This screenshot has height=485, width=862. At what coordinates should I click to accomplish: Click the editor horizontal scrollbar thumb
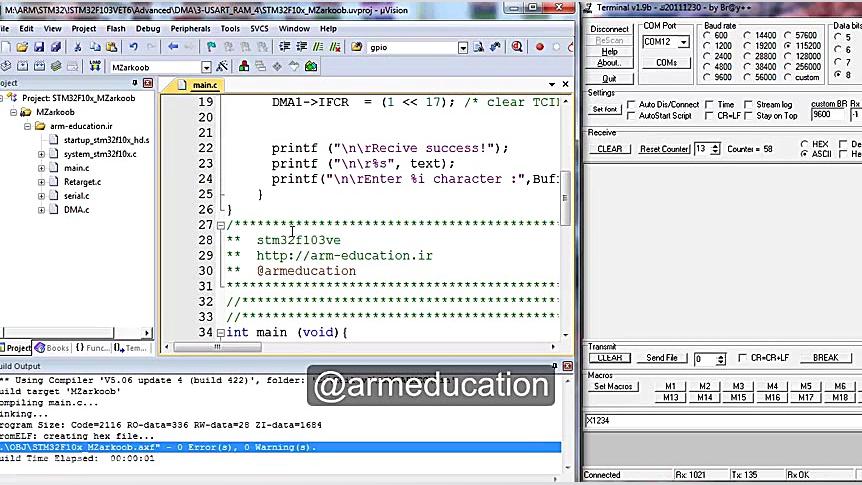[x=218, y=347]
